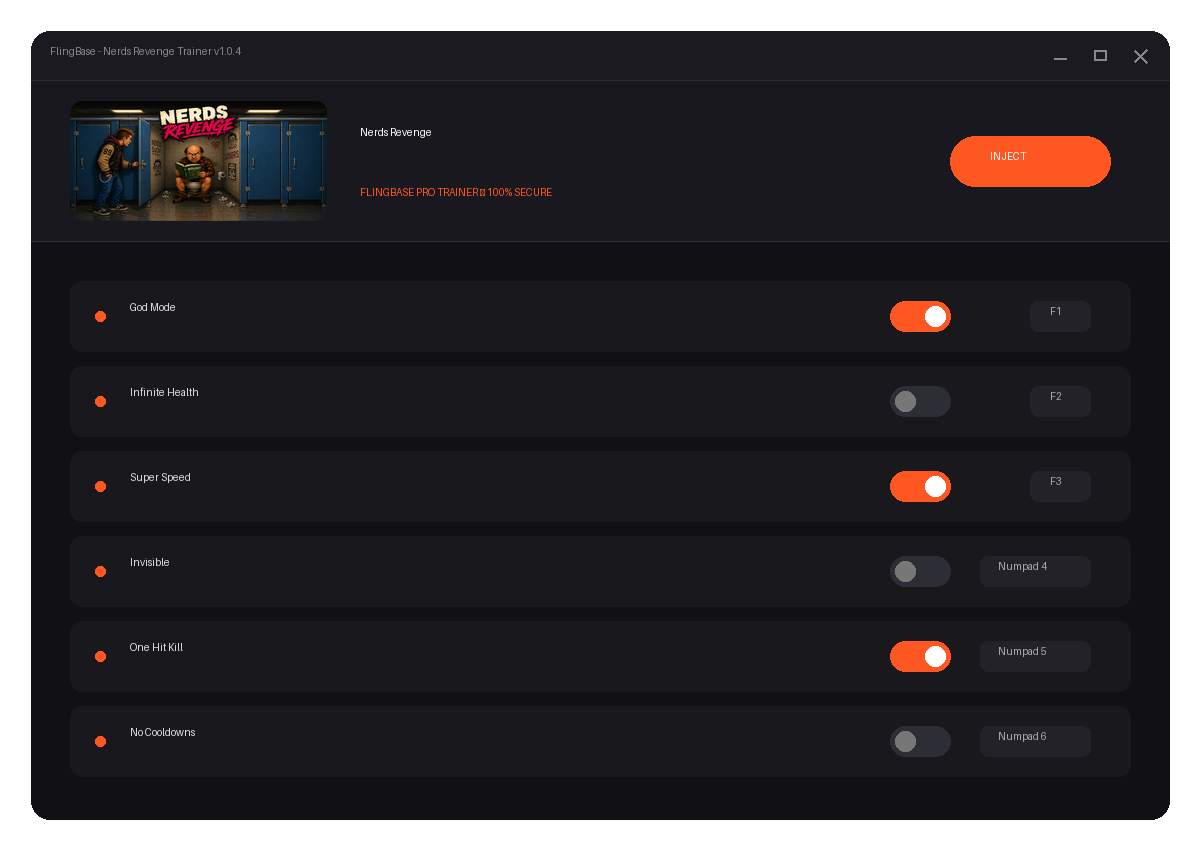1200x850 pixels.
Task: Click the orange indicator beside Super Speed
Action: 100,486
